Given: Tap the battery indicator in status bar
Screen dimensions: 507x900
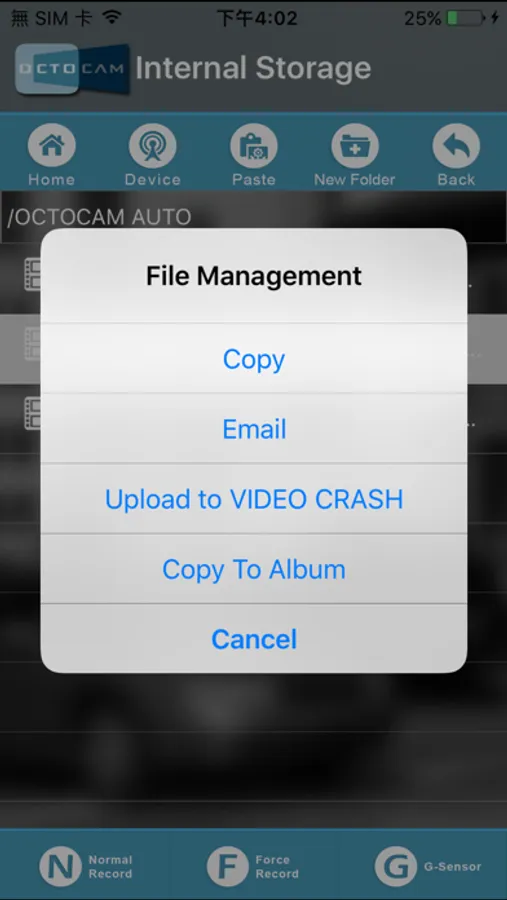Looking at the screenshot, I should pyautogui.click(x=466, y=18).
